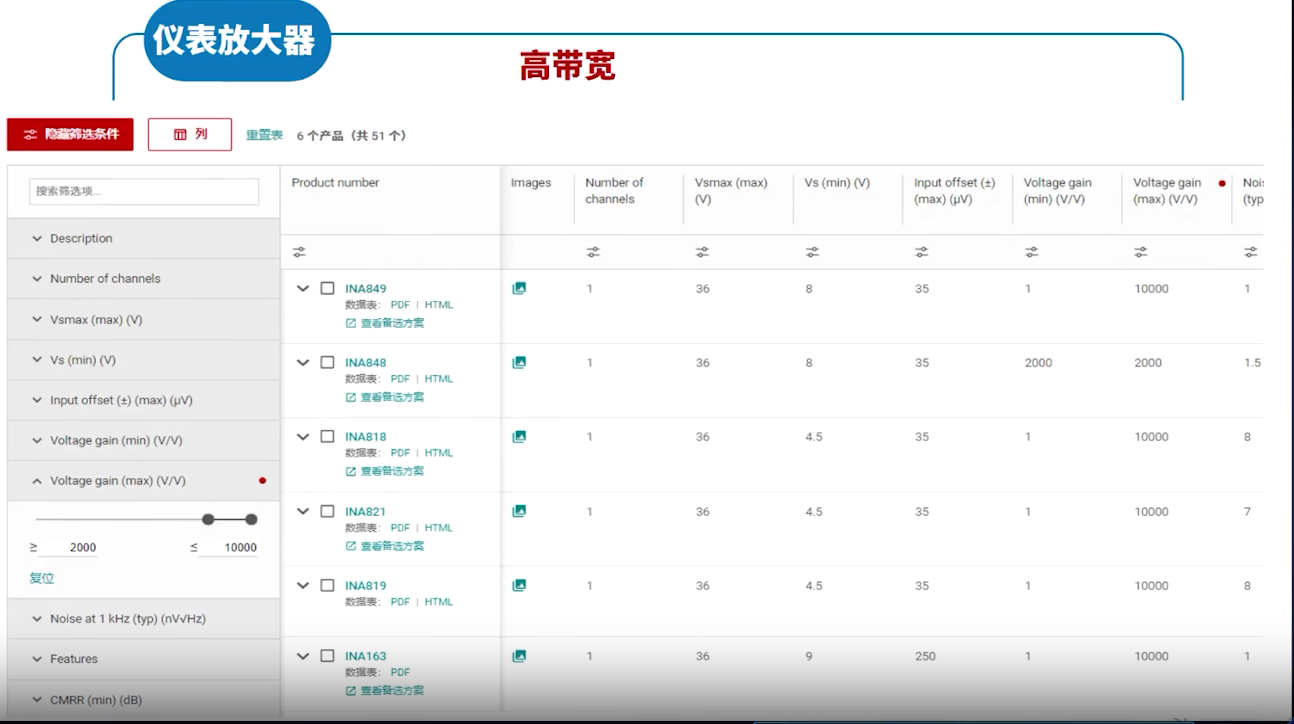This screenshot has height=724, width=1294.
Task: Click external link icon in INA821 row
Action: [x=351, y=546]
